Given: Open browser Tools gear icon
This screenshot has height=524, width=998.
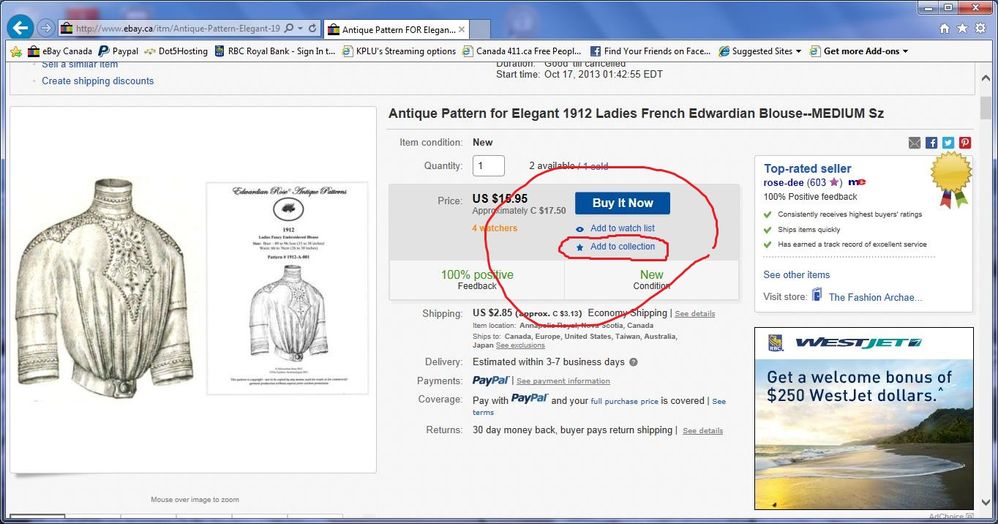Looking at the screenshot, I should (981, 28).
